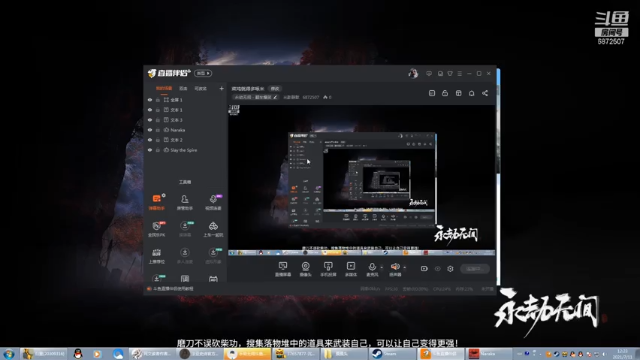Hide the 文本 1 source
The height and width of the screenshot is (360, 640).
coord(150,110)
